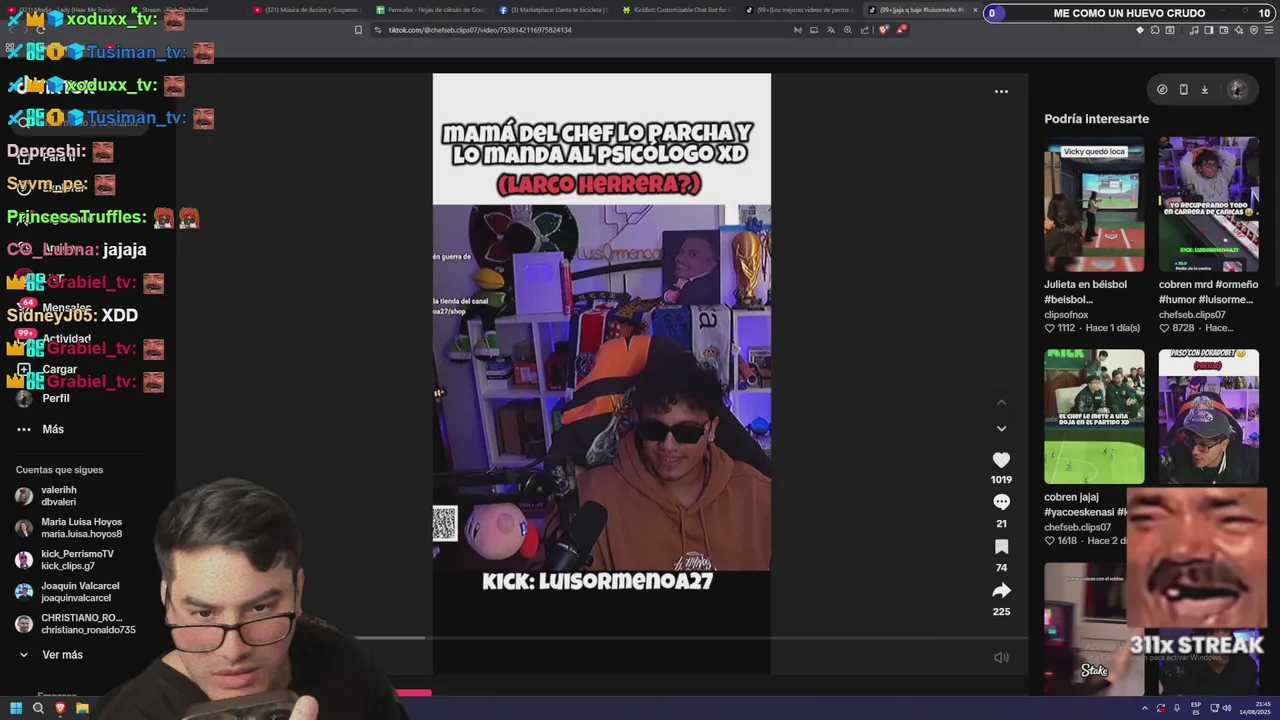The image size is (1280, 720).
Task: Open the soccer field suggested video thumbnail
Action: coord(1094,416)
